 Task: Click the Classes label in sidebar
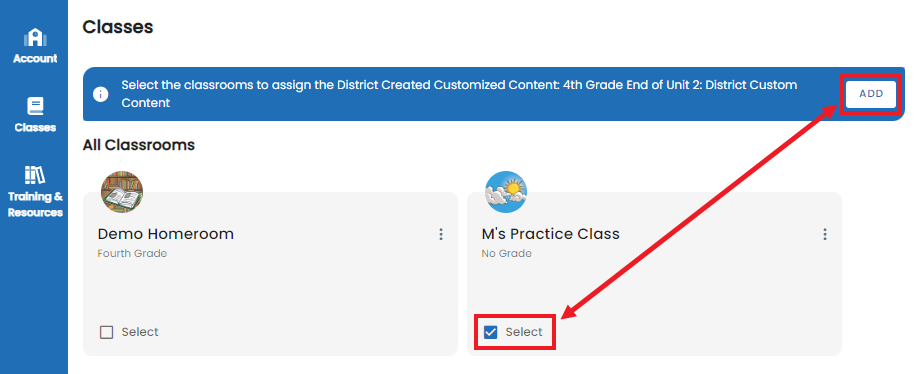(x=35, y=127)
